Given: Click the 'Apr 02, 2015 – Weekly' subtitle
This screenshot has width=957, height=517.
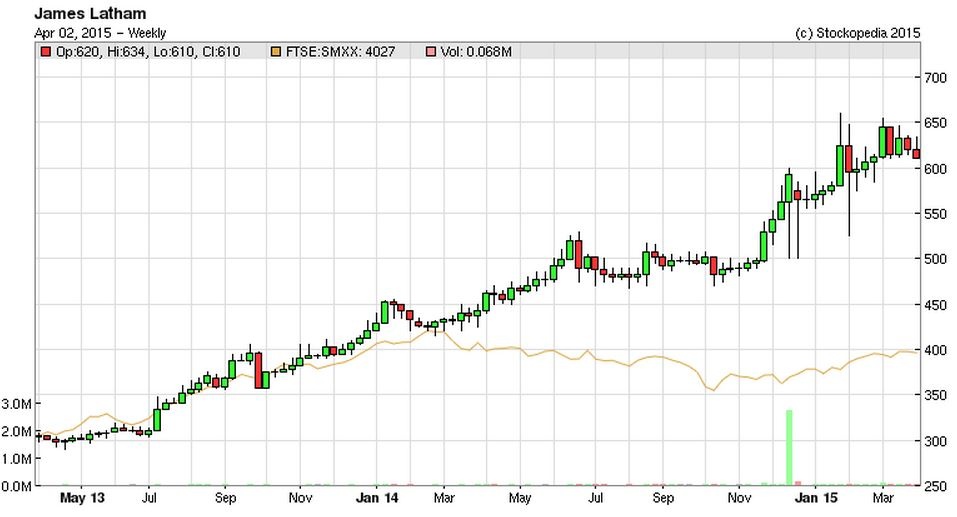Looking at the screenshot, I should pyautogui.click(x=100, y=33).
